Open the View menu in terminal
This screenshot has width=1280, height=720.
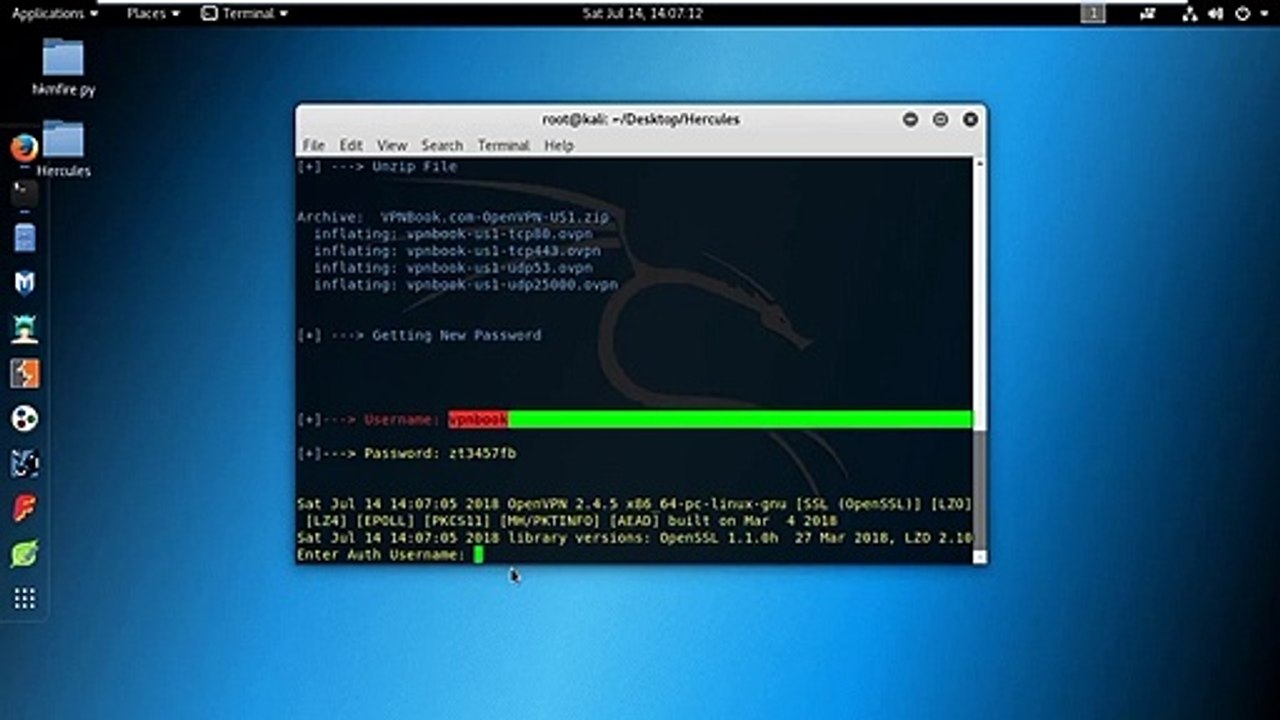[391, 145]
